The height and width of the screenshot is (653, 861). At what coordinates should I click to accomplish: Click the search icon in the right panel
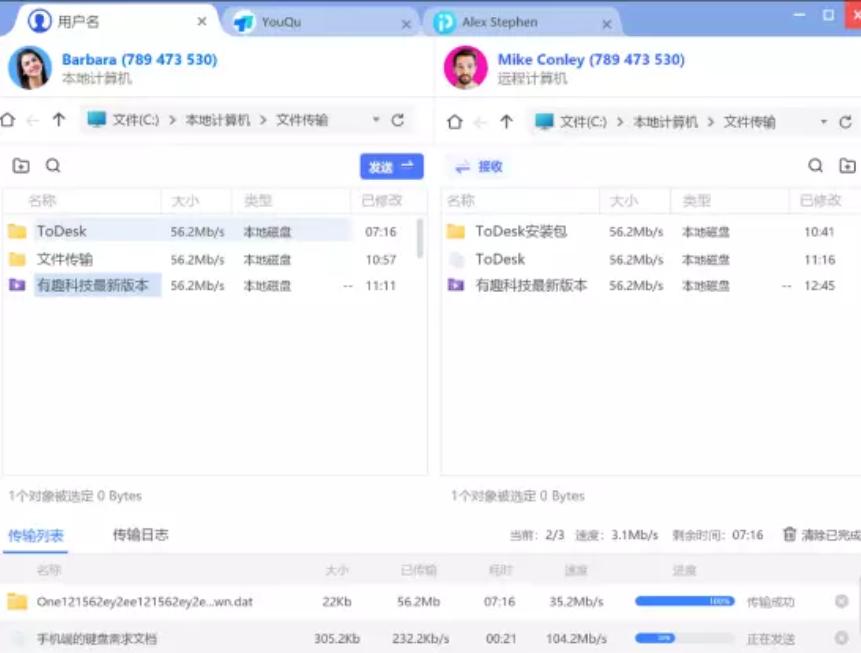tap(815, 166)
